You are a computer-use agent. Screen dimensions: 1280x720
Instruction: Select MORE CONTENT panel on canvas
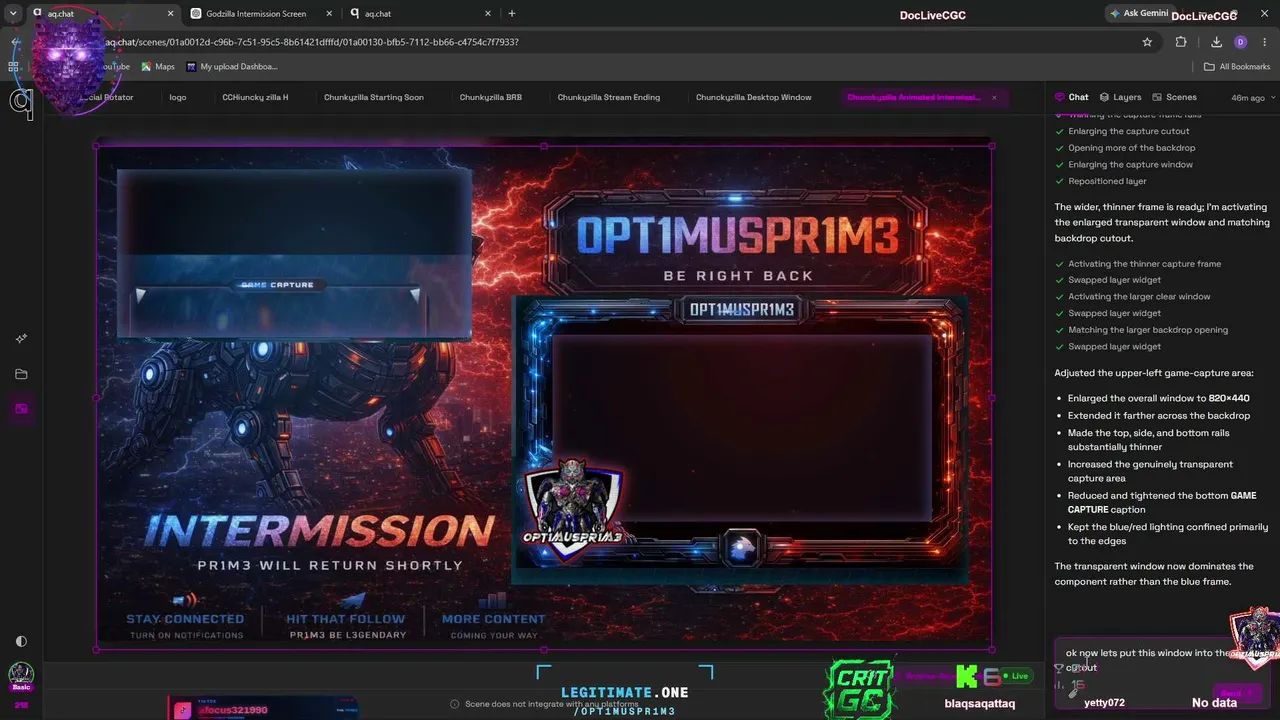(x=494, y=616)
